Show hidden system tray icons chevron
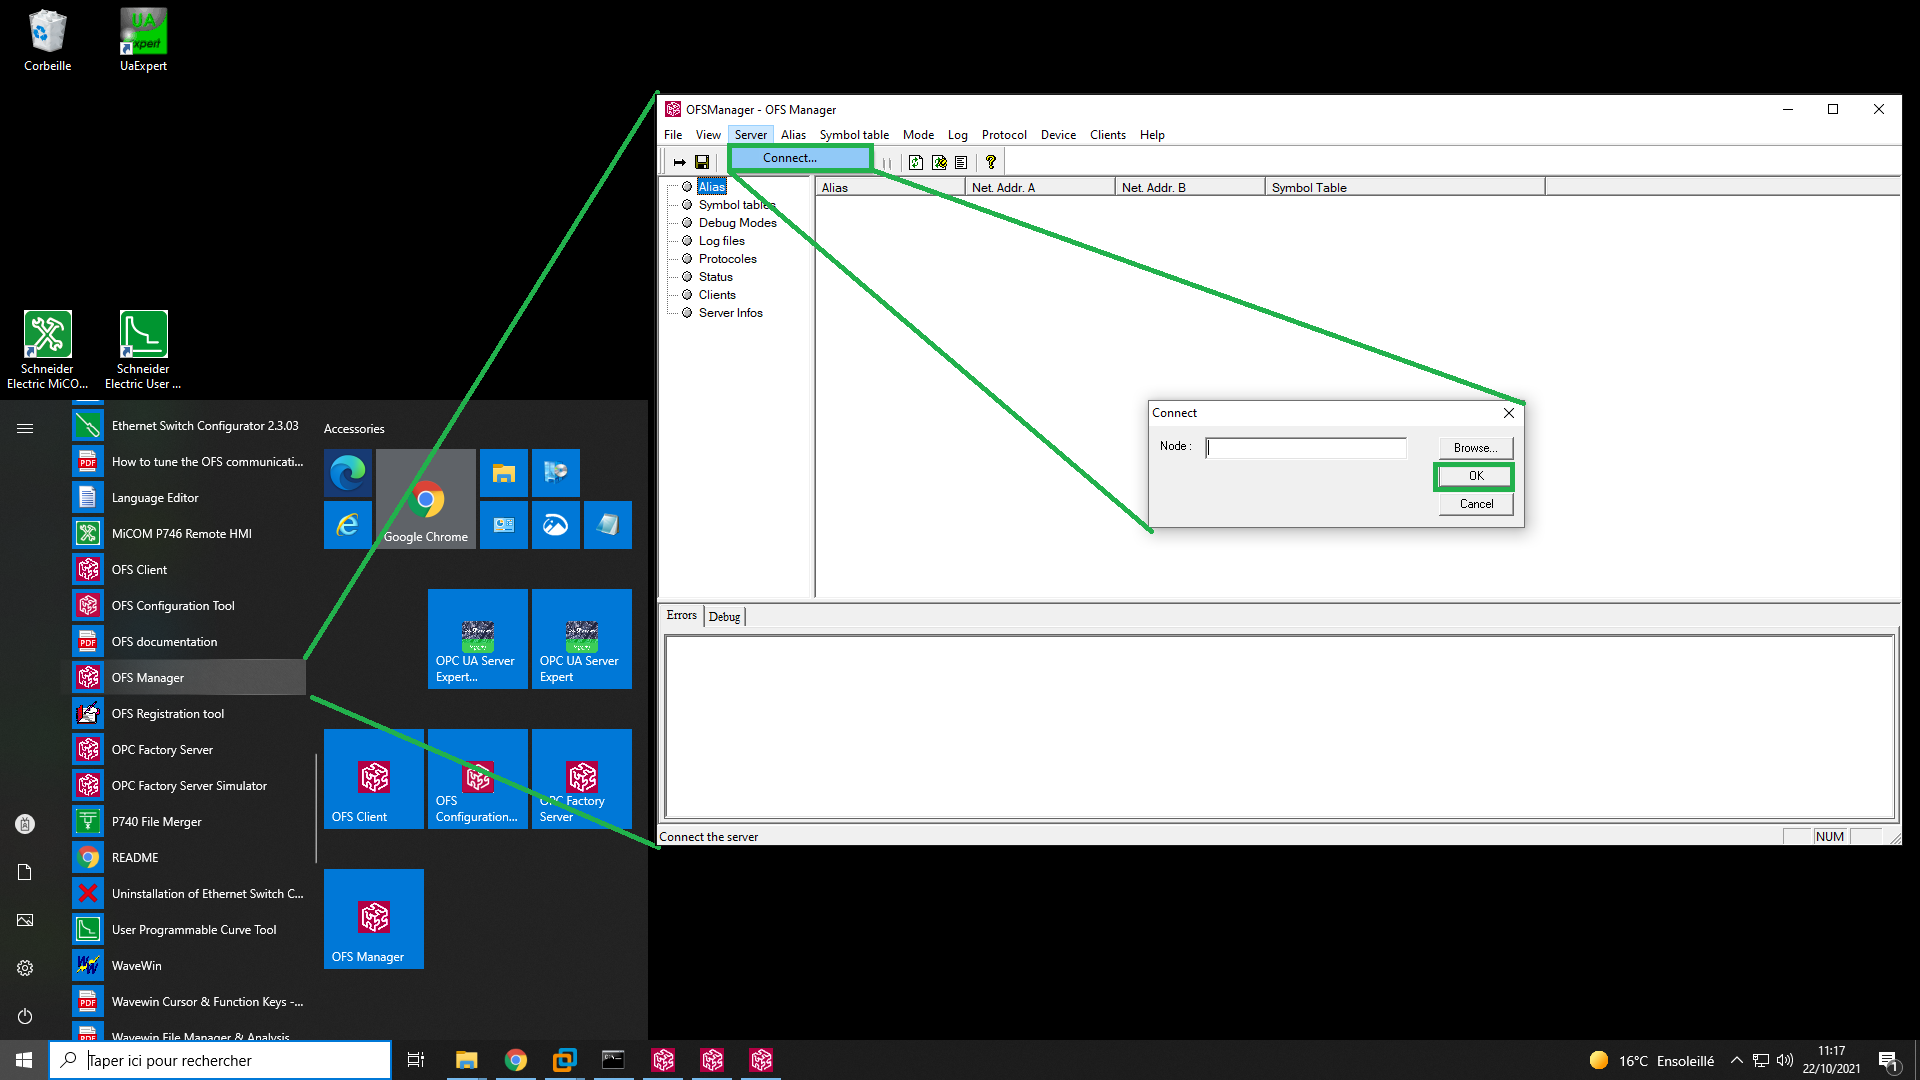This screenshot has height=1080, width=1920. pos(1737,1060)
